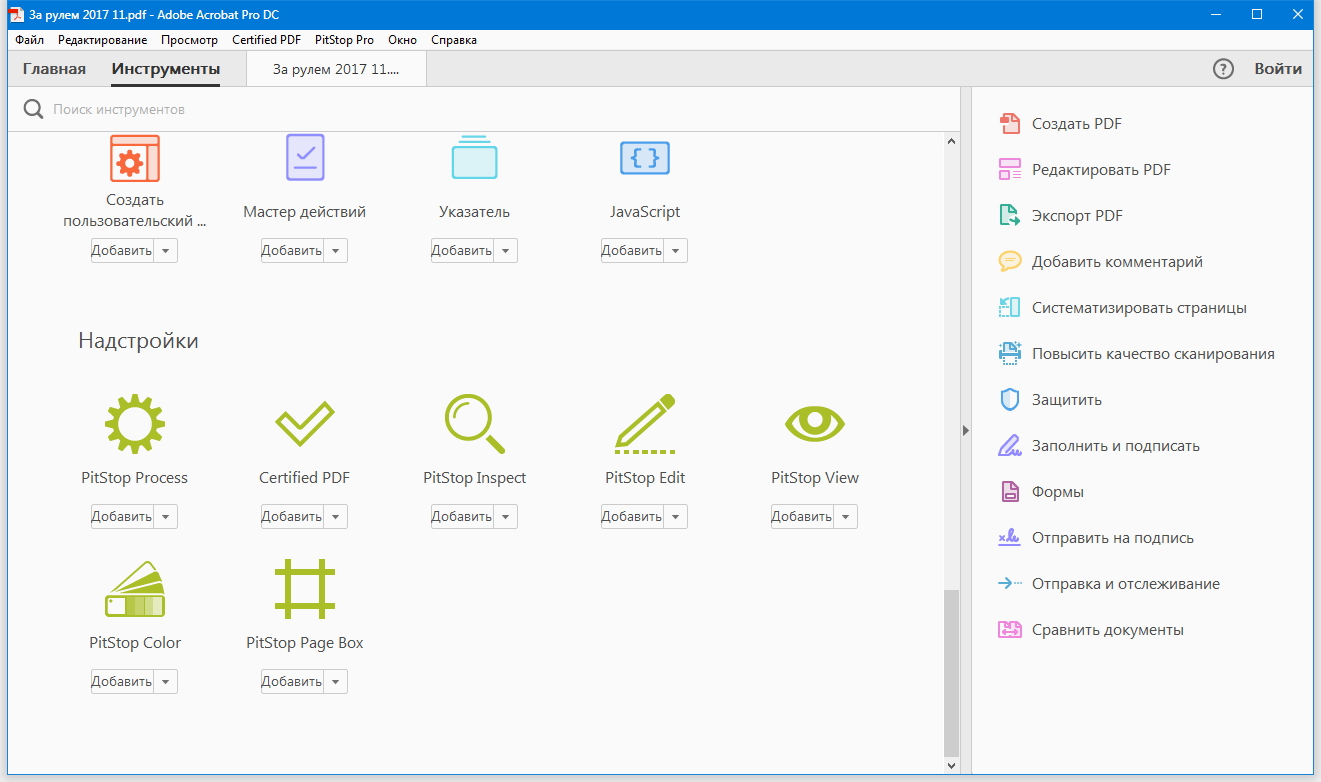Select the Защитить shield shortcut
1321x782 pixels.
coord(1050,400)
